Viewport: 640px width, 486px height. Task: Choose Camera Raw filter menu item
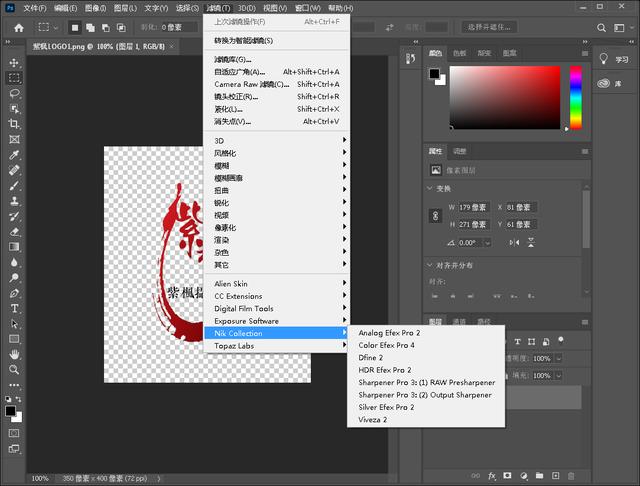click(277, 84)
